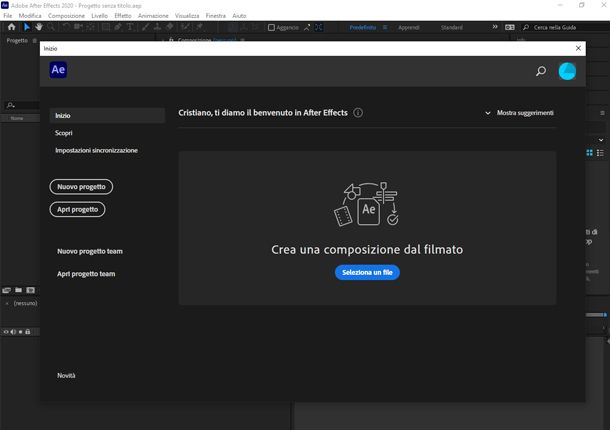Select the Zoom magnifier tool in toolbar

tap(51, 27)
